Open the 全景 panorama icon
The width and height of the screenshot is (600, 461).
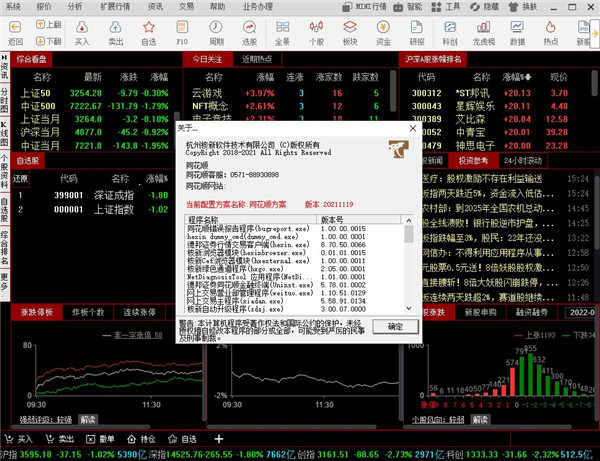click(x=282, y=27)
